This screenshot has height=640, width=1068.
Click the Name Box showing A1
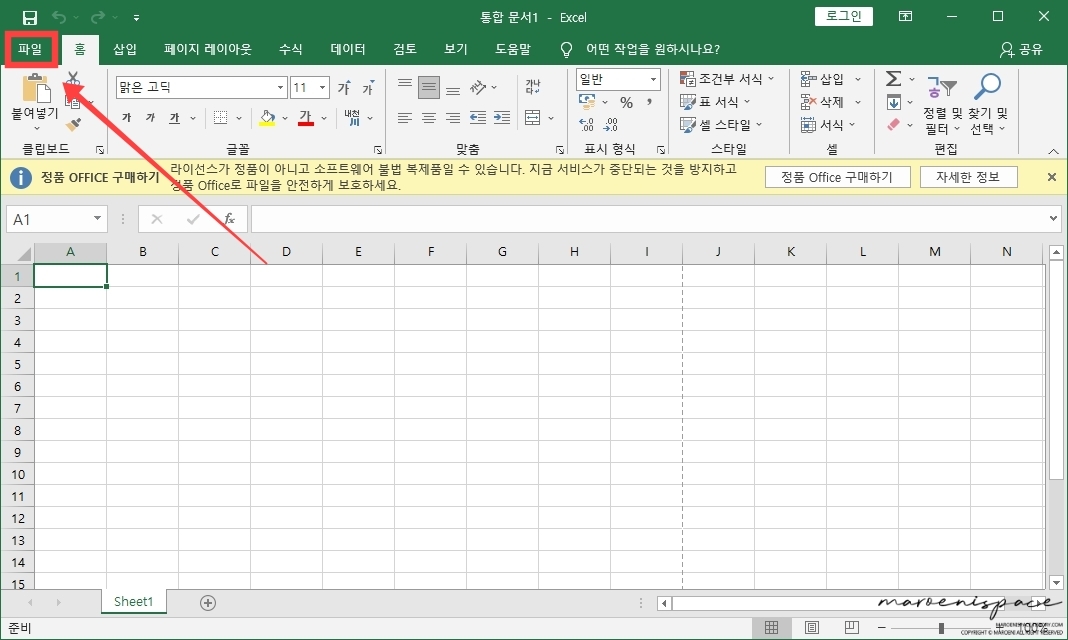57,219
